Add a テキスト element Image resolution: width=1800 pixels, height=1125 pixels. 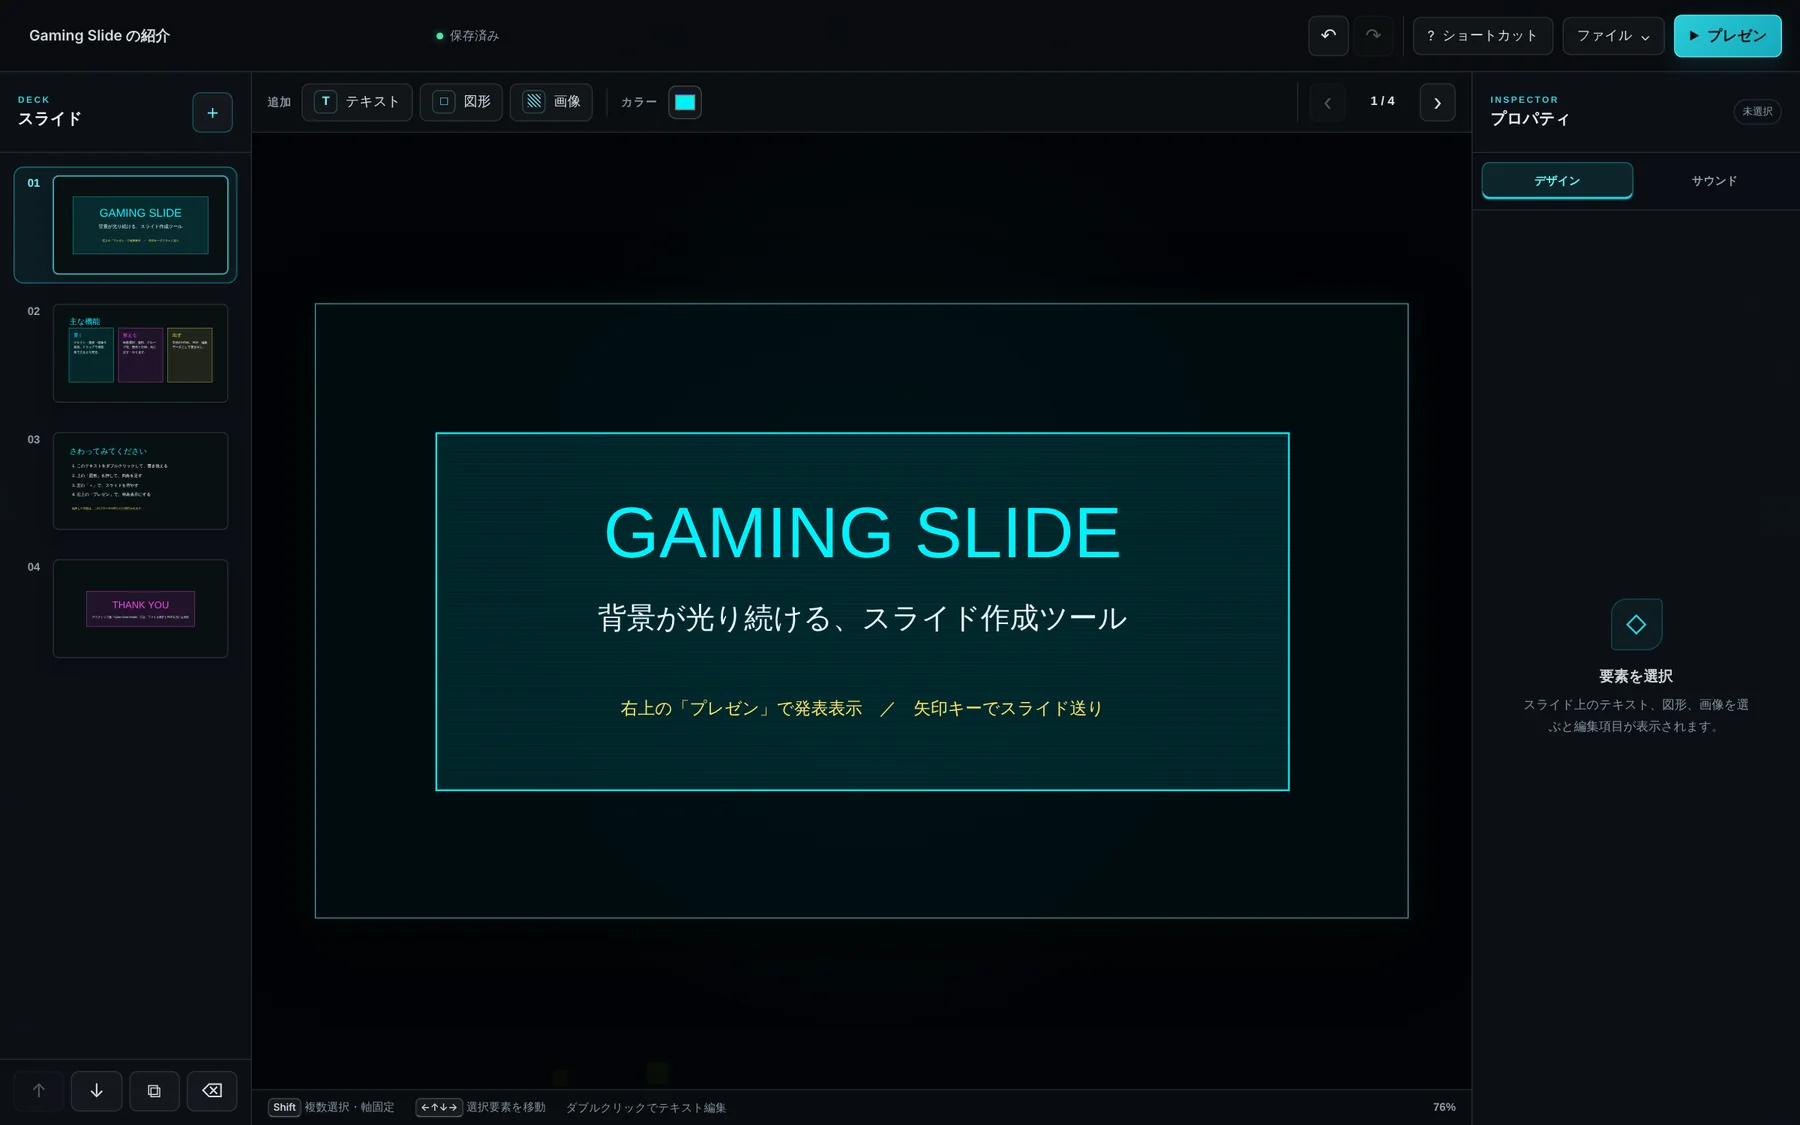[x=357, y=102]
